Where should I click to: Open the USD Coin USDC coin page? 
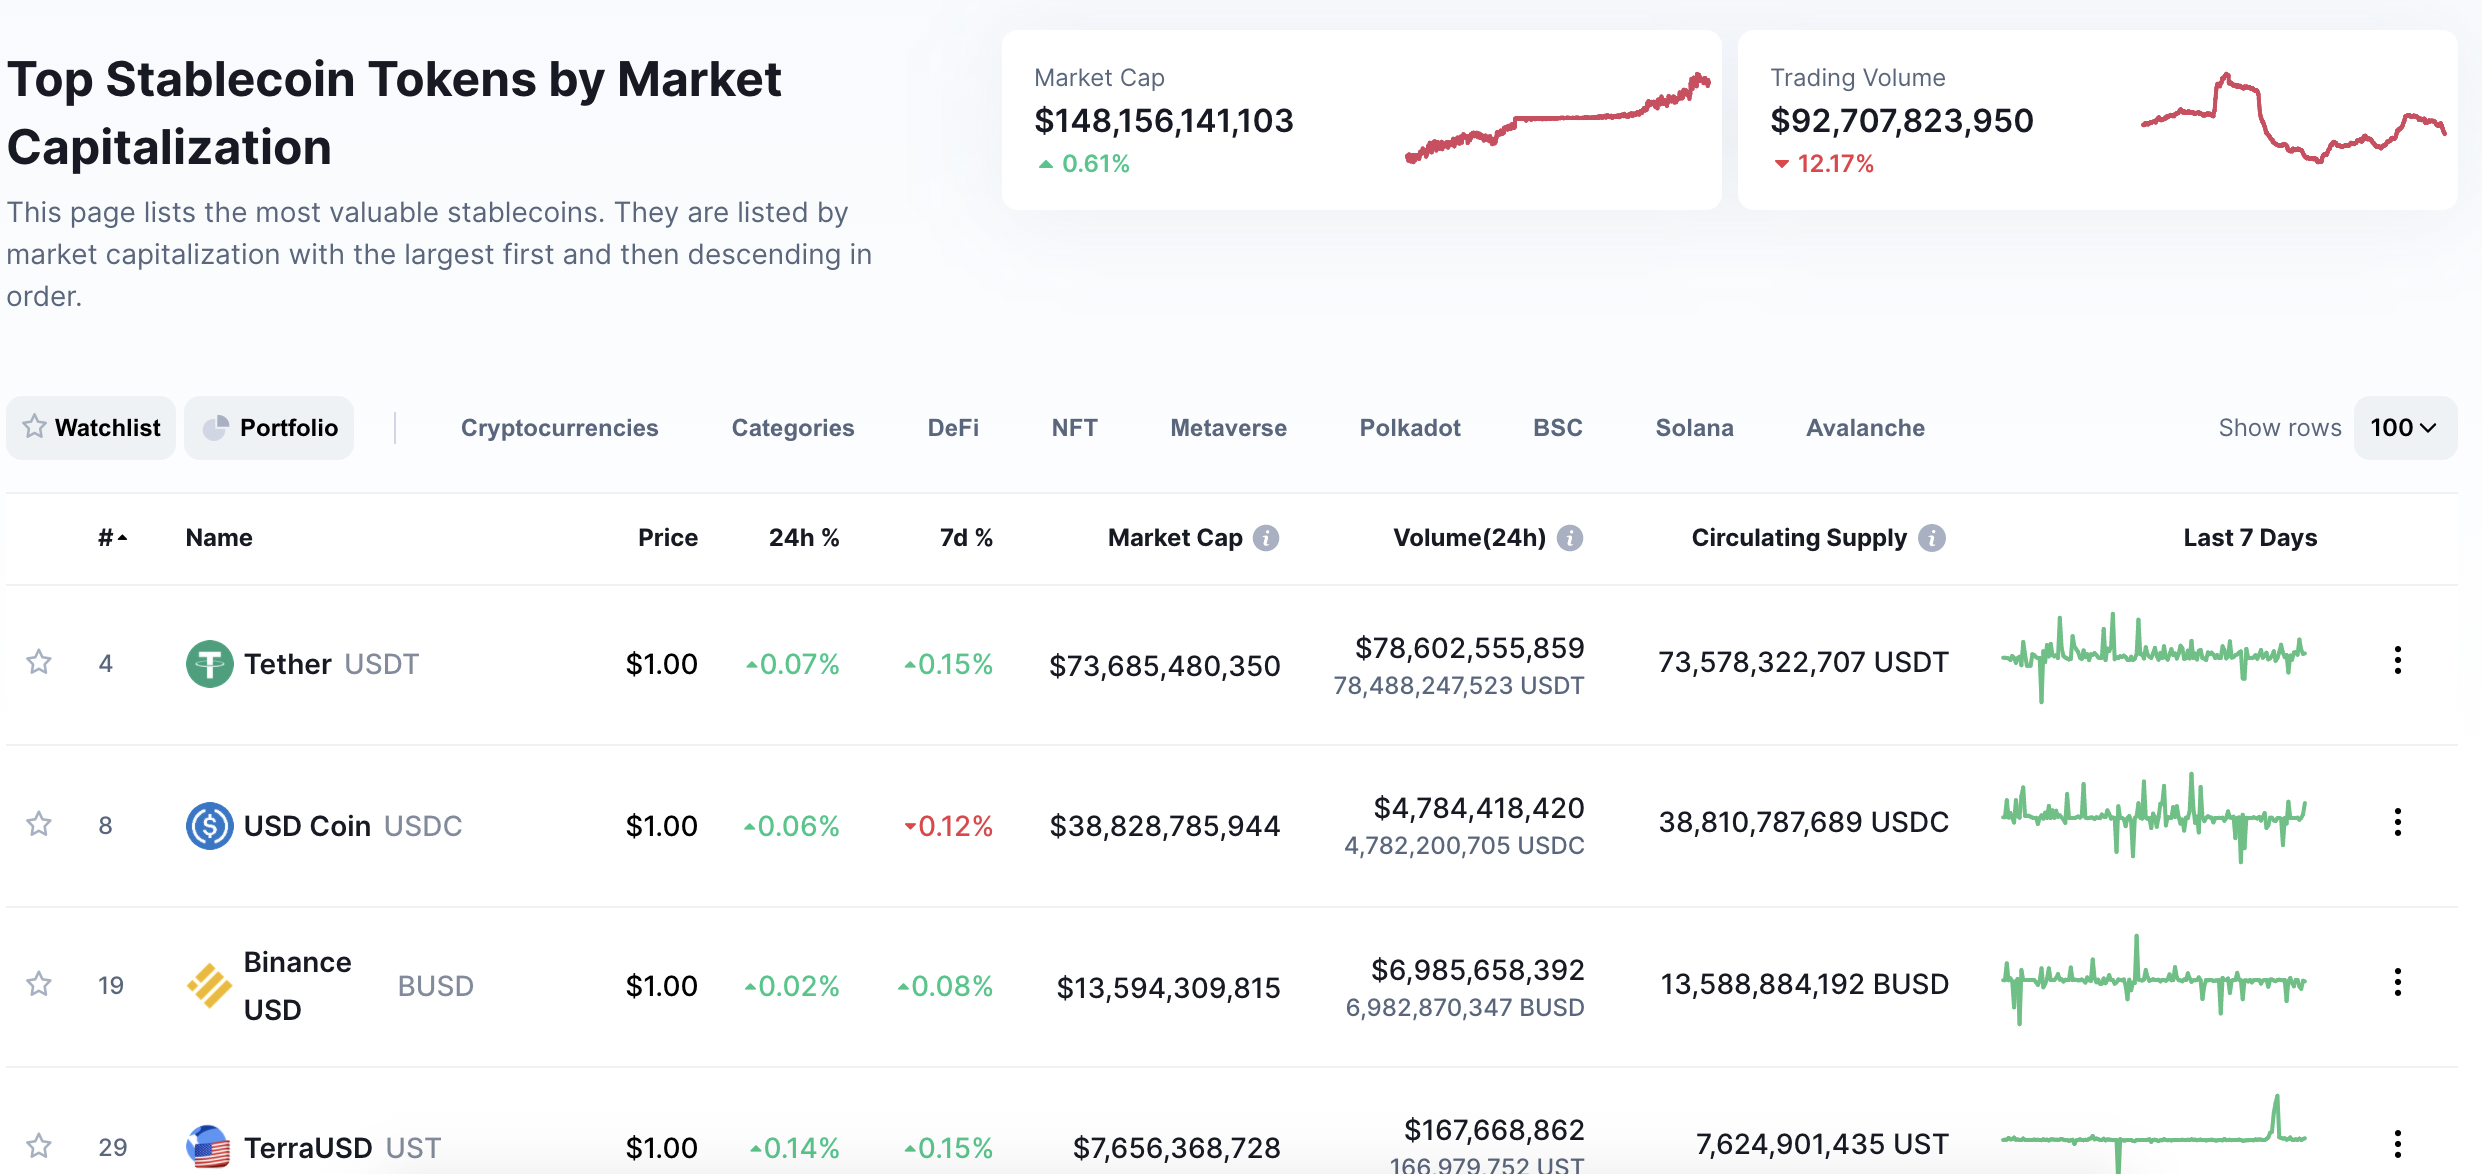coord(353,826)
